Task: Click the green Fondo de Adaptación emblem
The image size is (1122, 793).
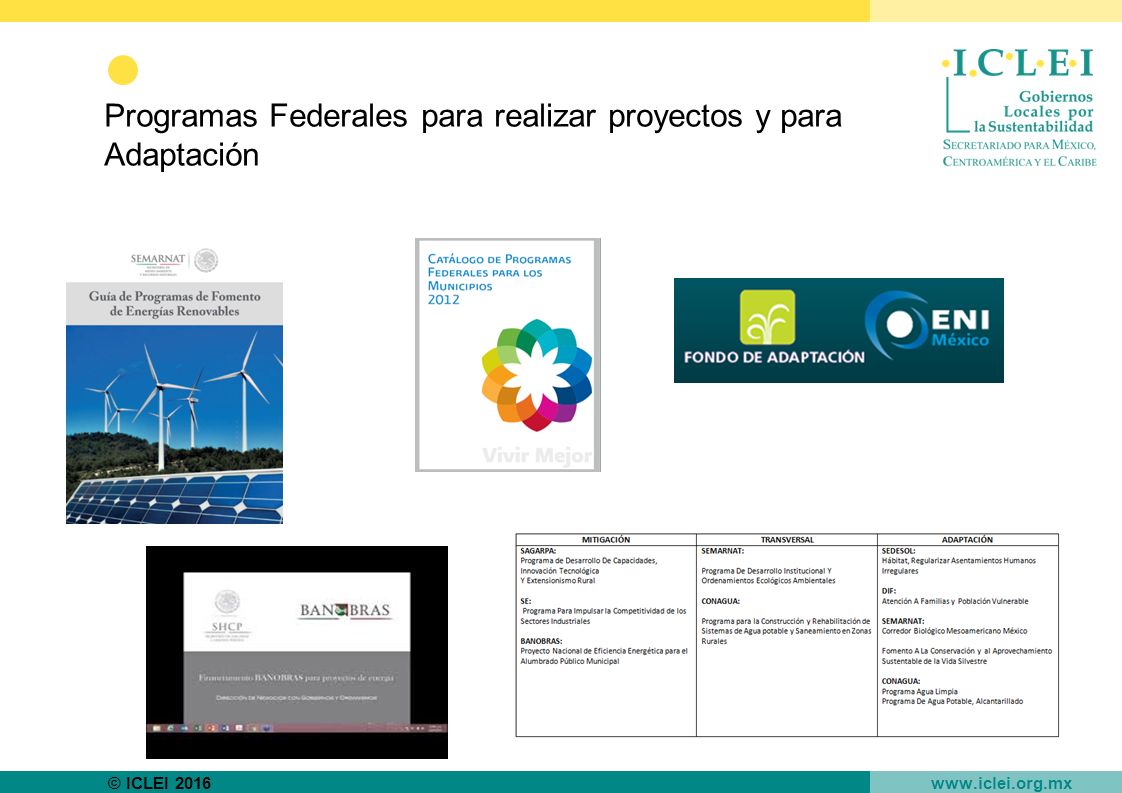Action: (767, 317)
